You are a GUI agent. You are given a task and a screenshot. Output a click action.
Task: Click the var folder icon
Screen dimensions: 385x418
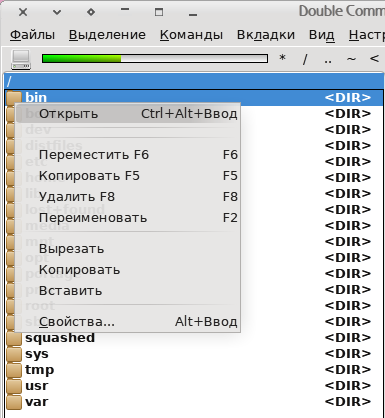tap(14, 402)
